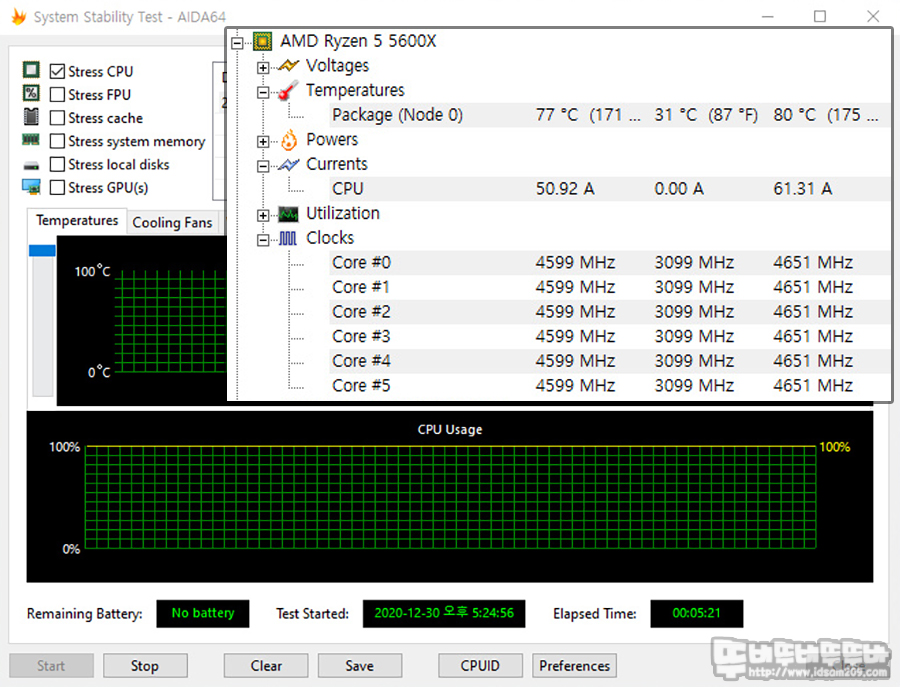
Task: Select the Core #3 clock row
Action: [x=608, y=337]
